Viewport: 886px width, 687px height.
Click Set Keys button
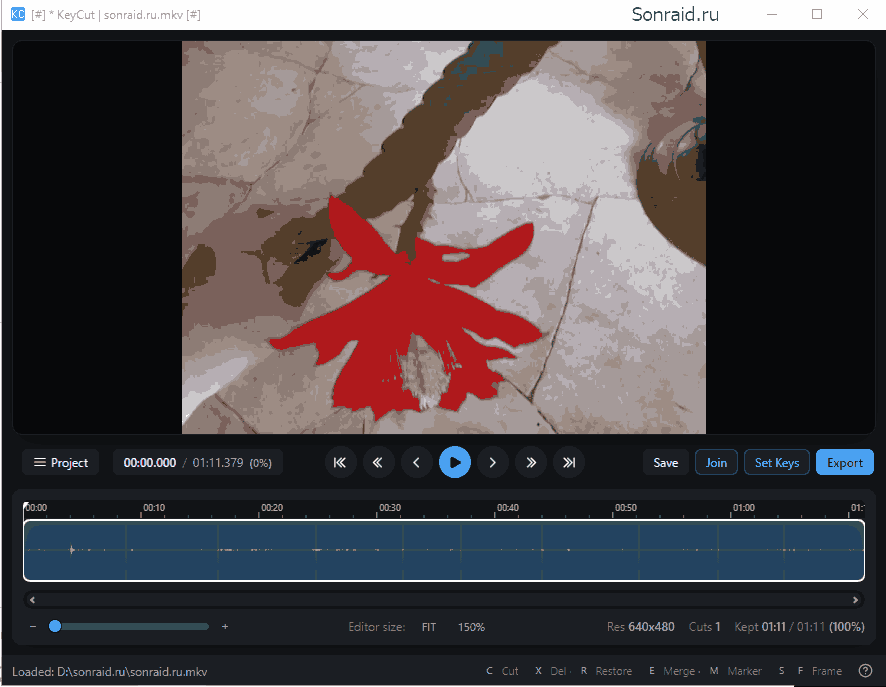(x=777, y=463)
